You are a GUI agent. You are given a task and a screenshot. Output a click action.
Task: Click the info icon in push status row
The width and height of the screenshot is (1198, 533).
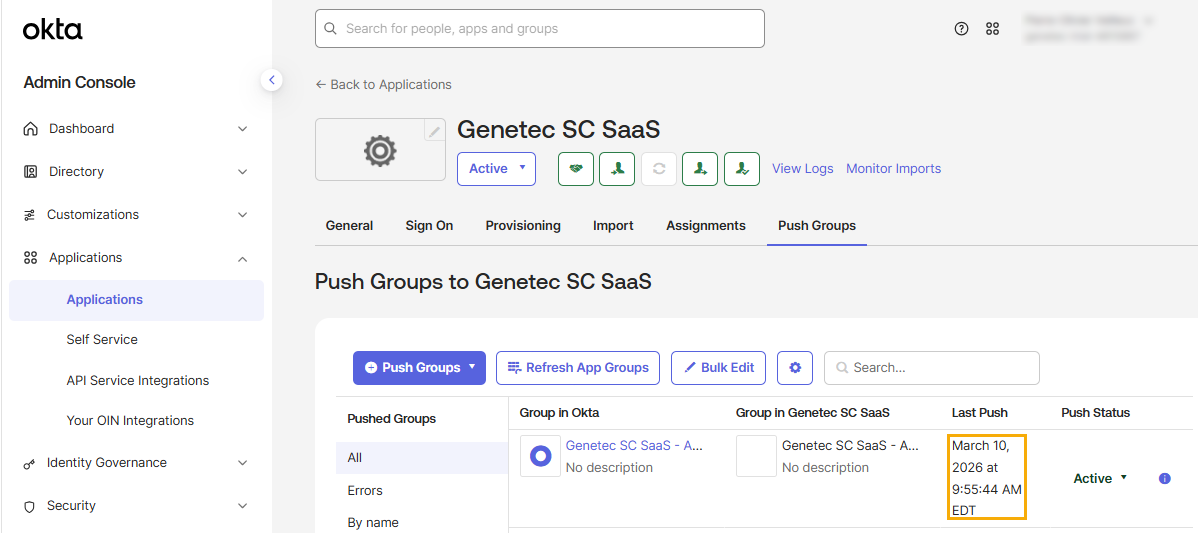click(x=1164, y=479)
